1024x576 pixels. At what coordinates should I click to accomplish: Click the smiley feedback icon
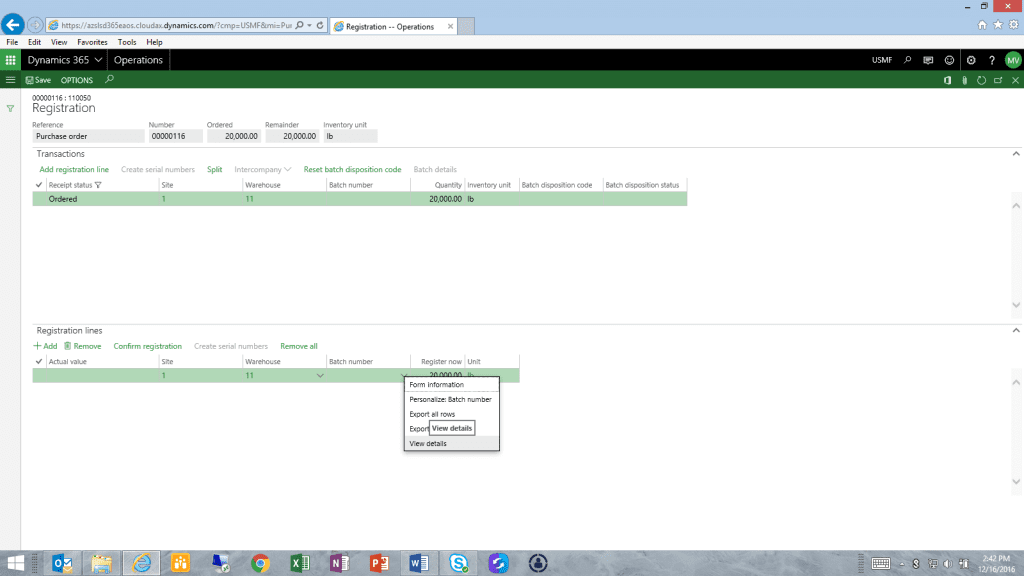(x=949, y=60)
